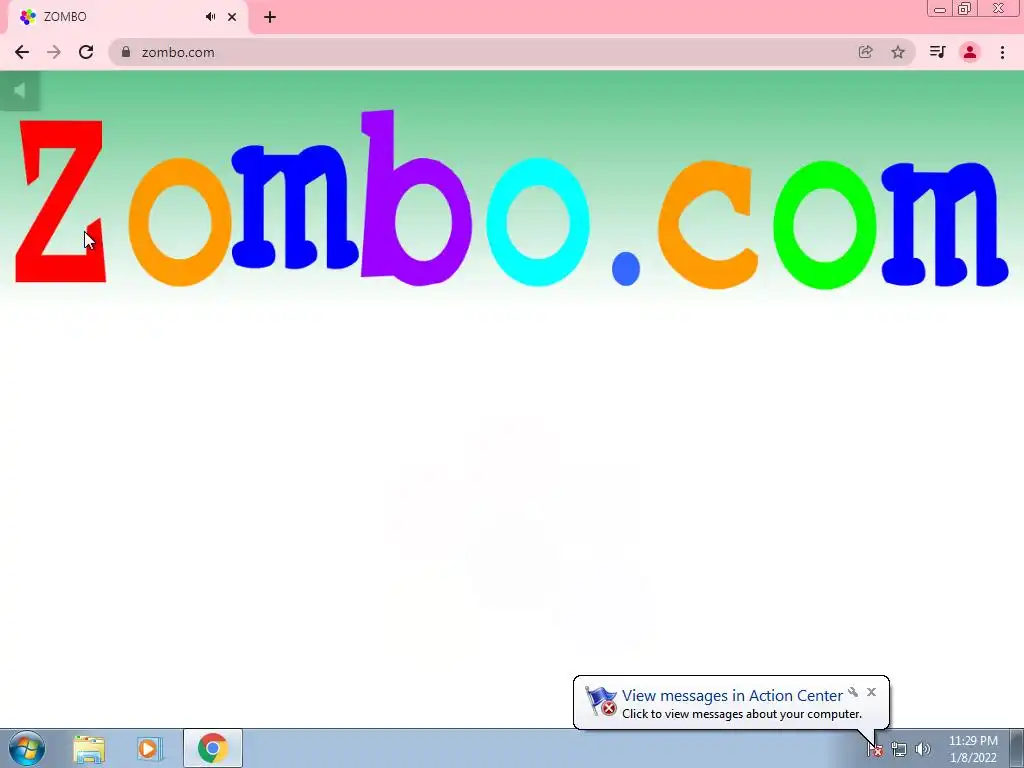Viewport: 1024px width, 768px height.
Task: Select the ZOMBO browser tab
Action: pos(128,17)
